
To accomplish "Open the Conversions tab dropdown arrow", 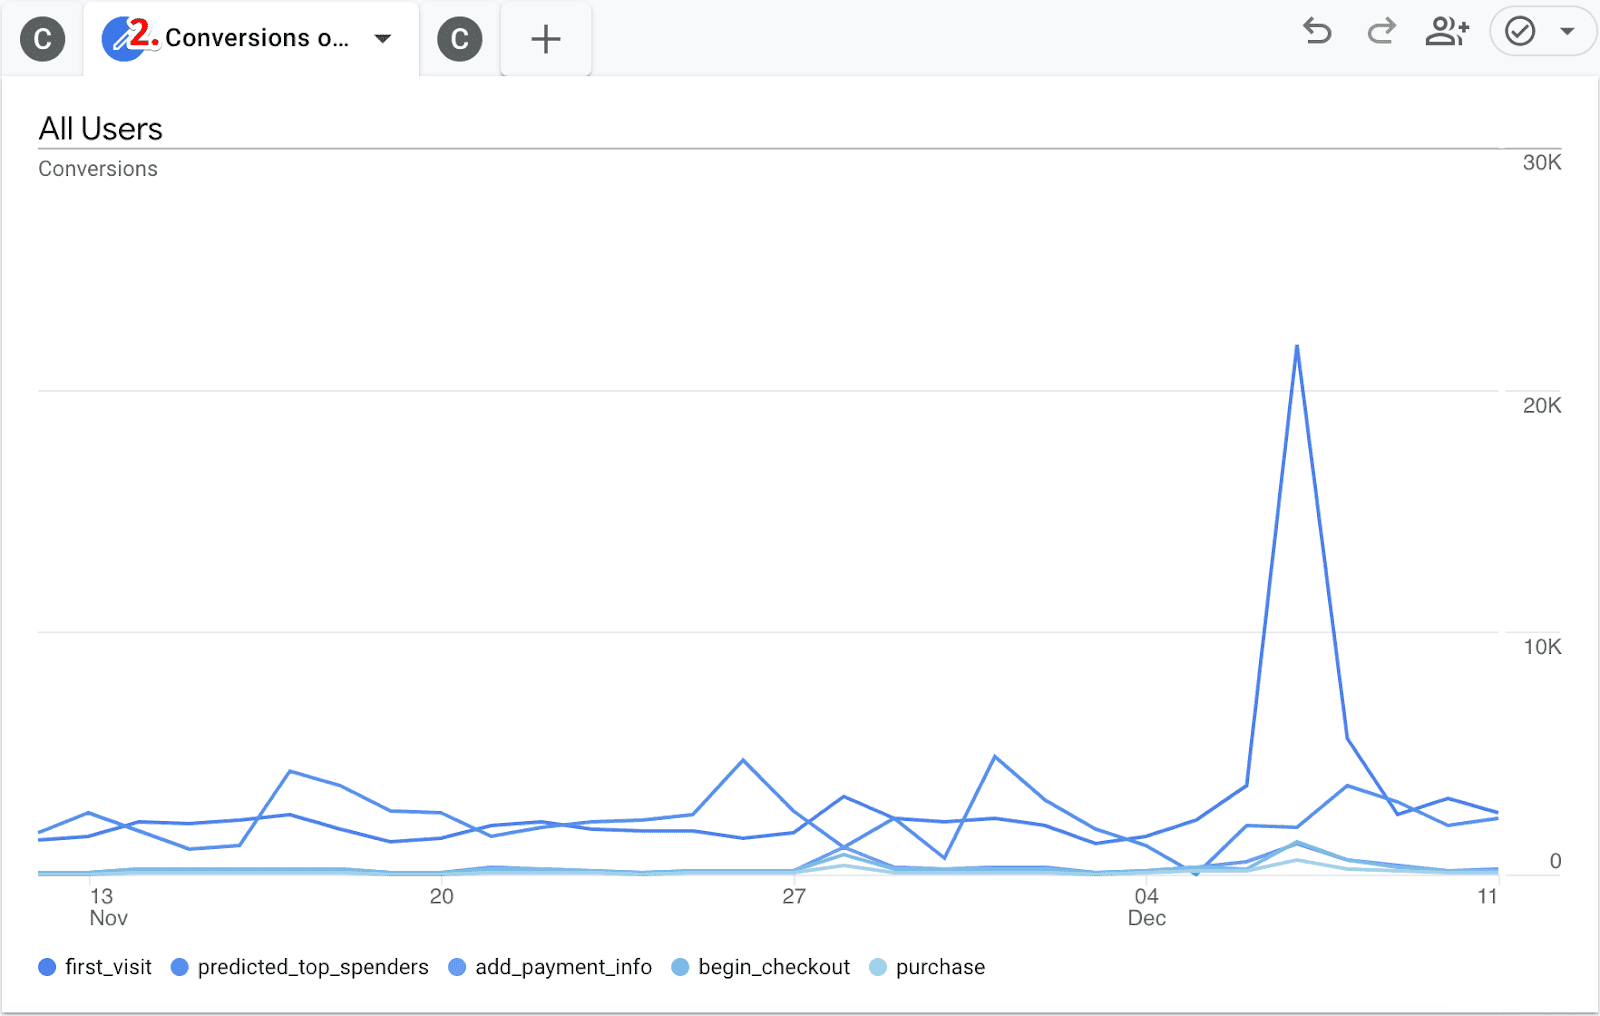I will (x=382, y=39).
